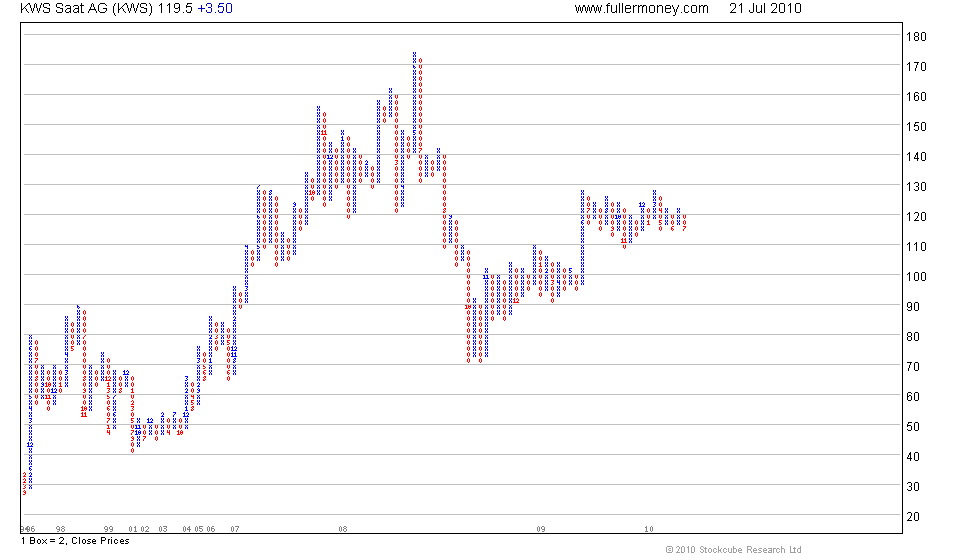Click the price change value '+3.50'
980x560 pixels.
[215, 9]
